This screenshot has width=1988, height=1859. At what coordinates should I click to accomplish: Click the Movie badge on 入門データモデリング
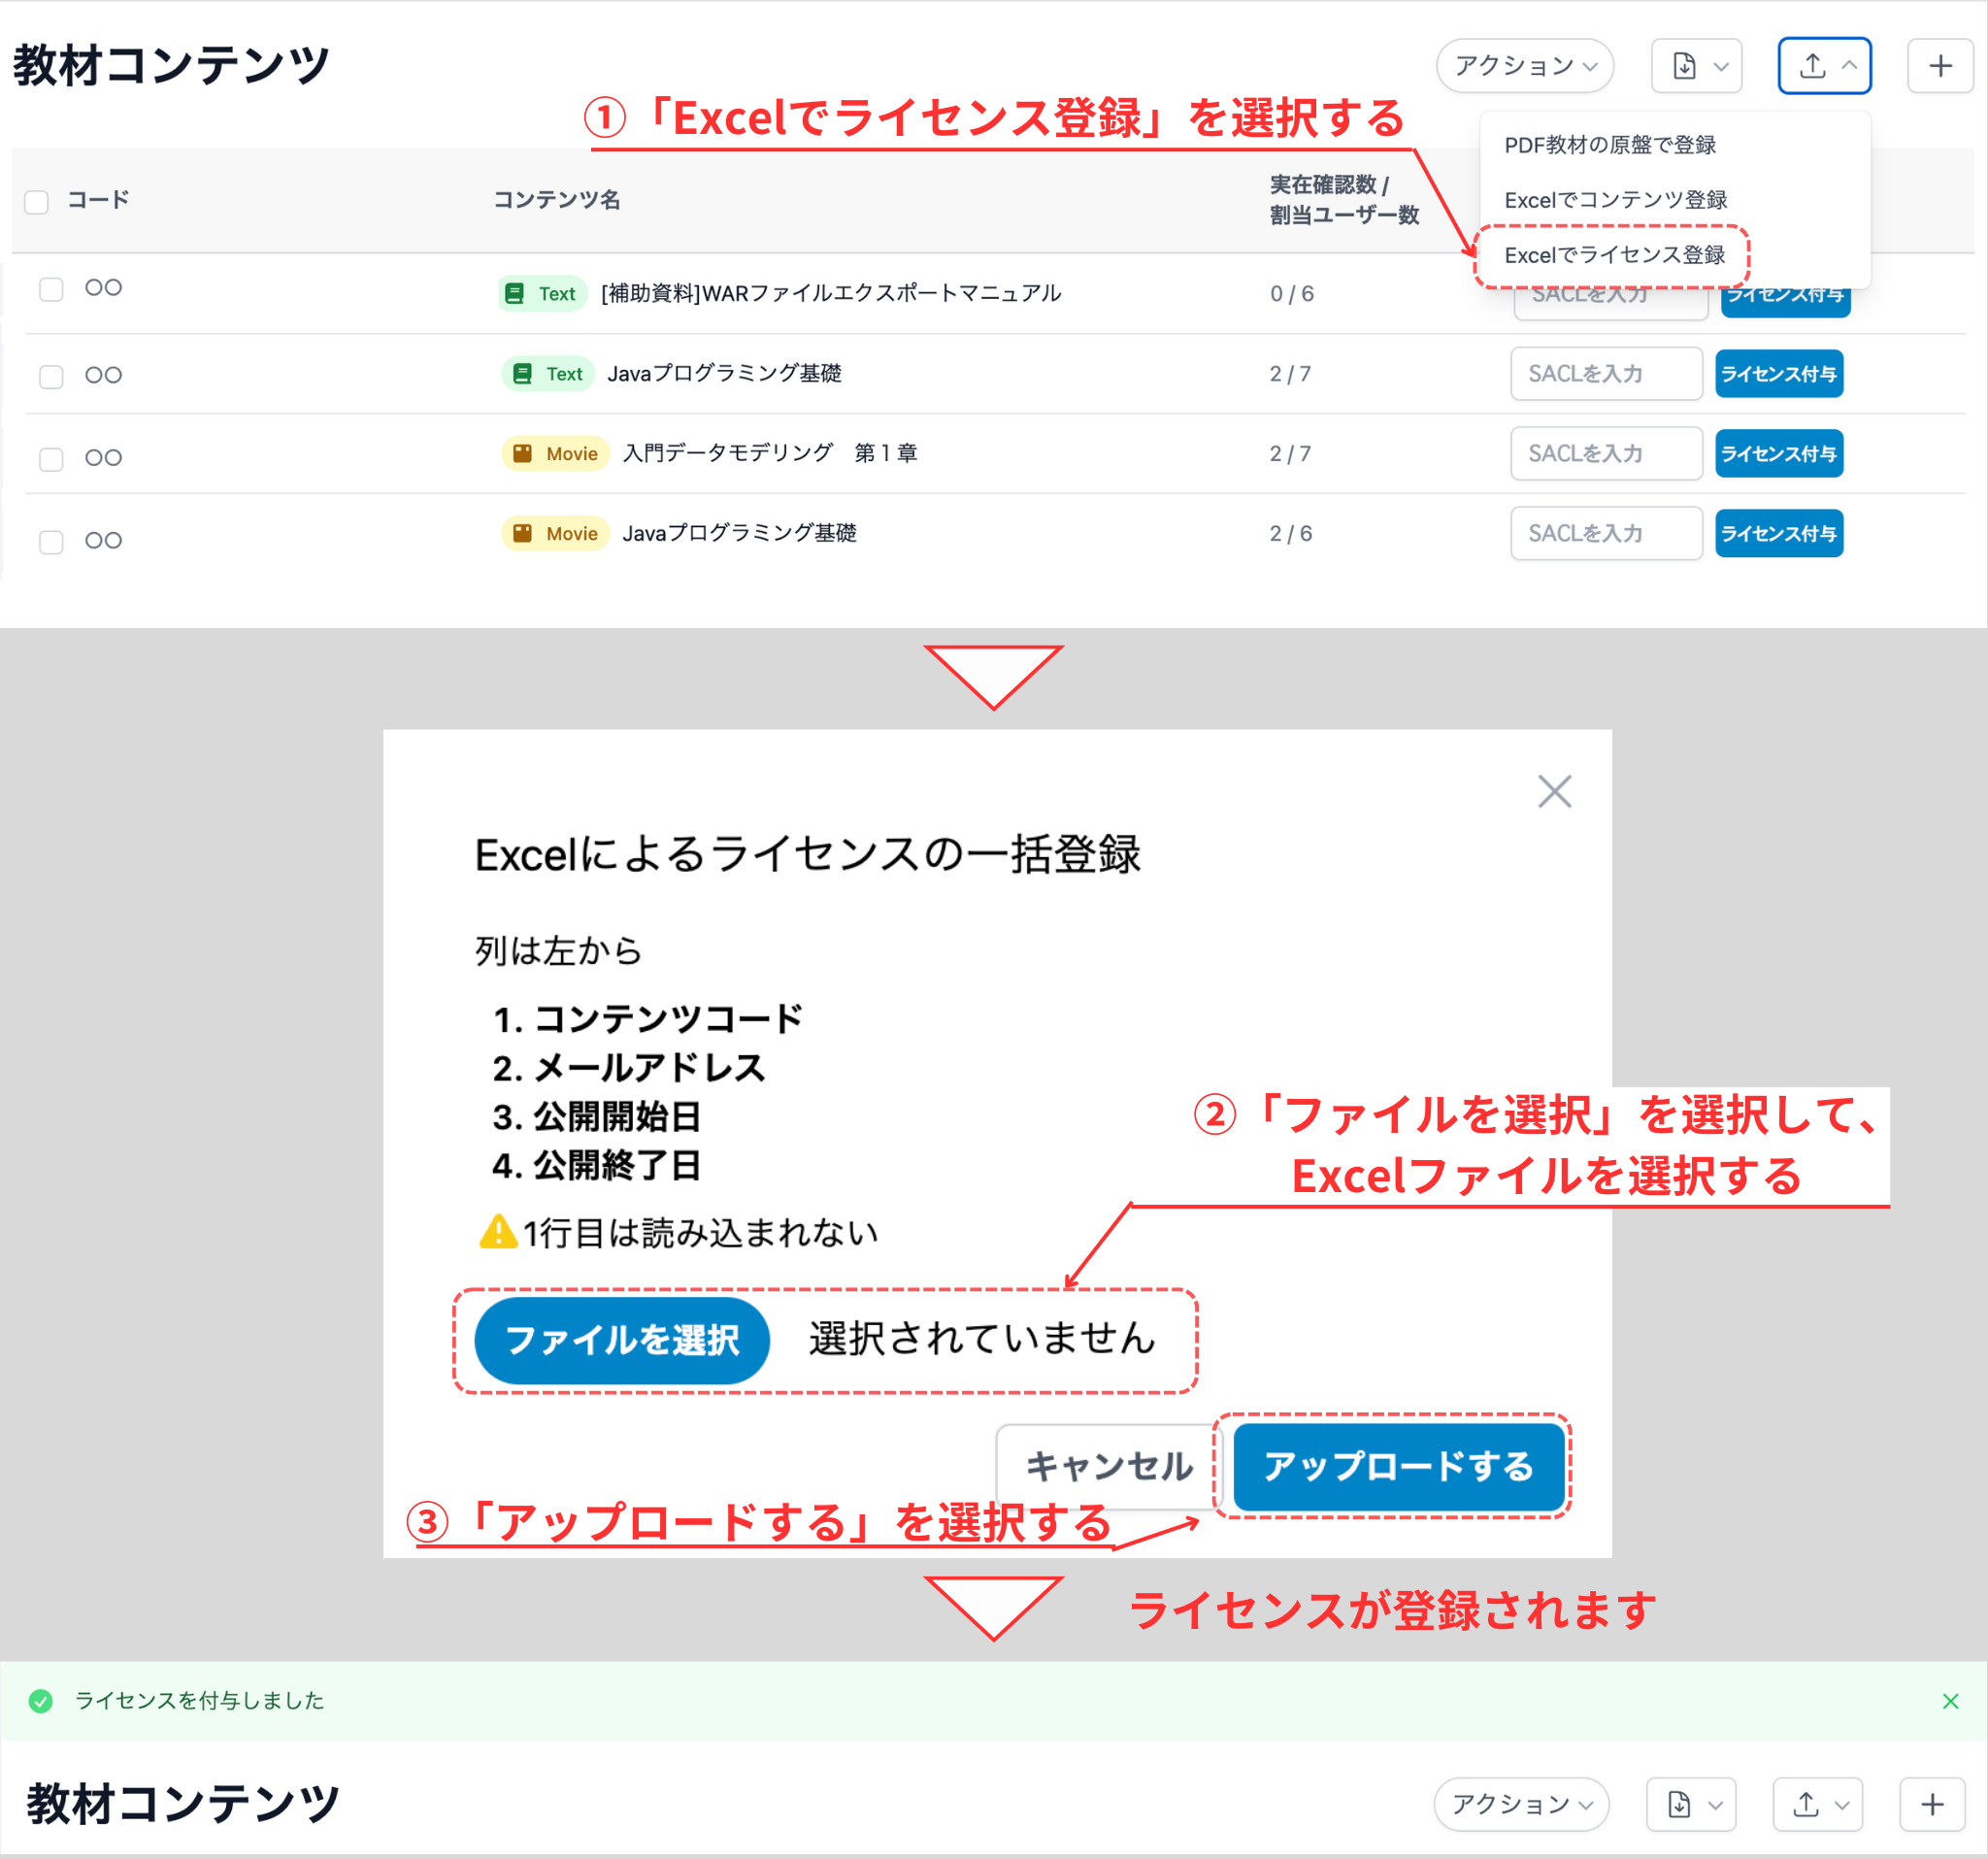pos(555,453)
